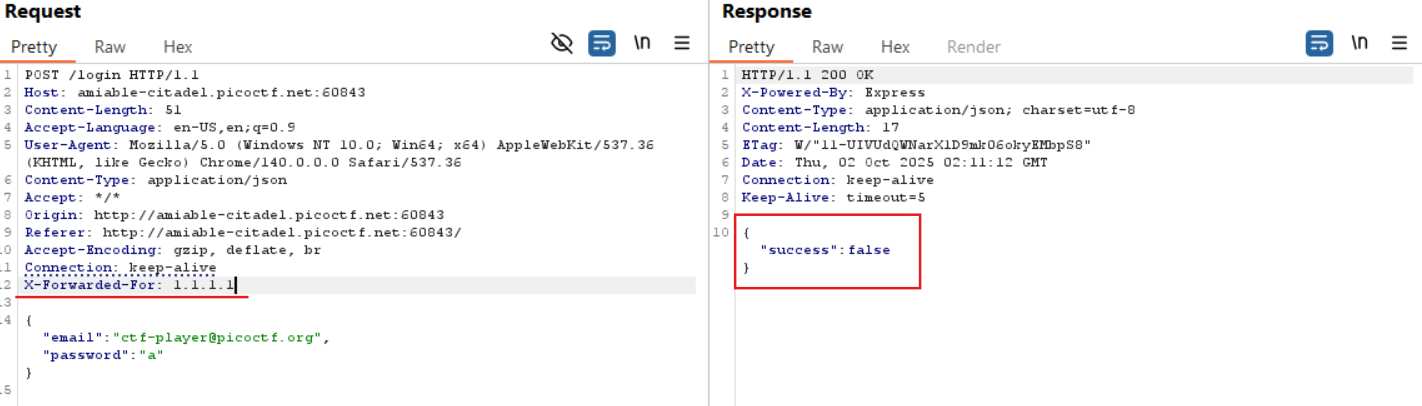Switch to Hex tab in Request panel
The height and width of the screenshot is (406, 1422).
(x=177, y=47)
